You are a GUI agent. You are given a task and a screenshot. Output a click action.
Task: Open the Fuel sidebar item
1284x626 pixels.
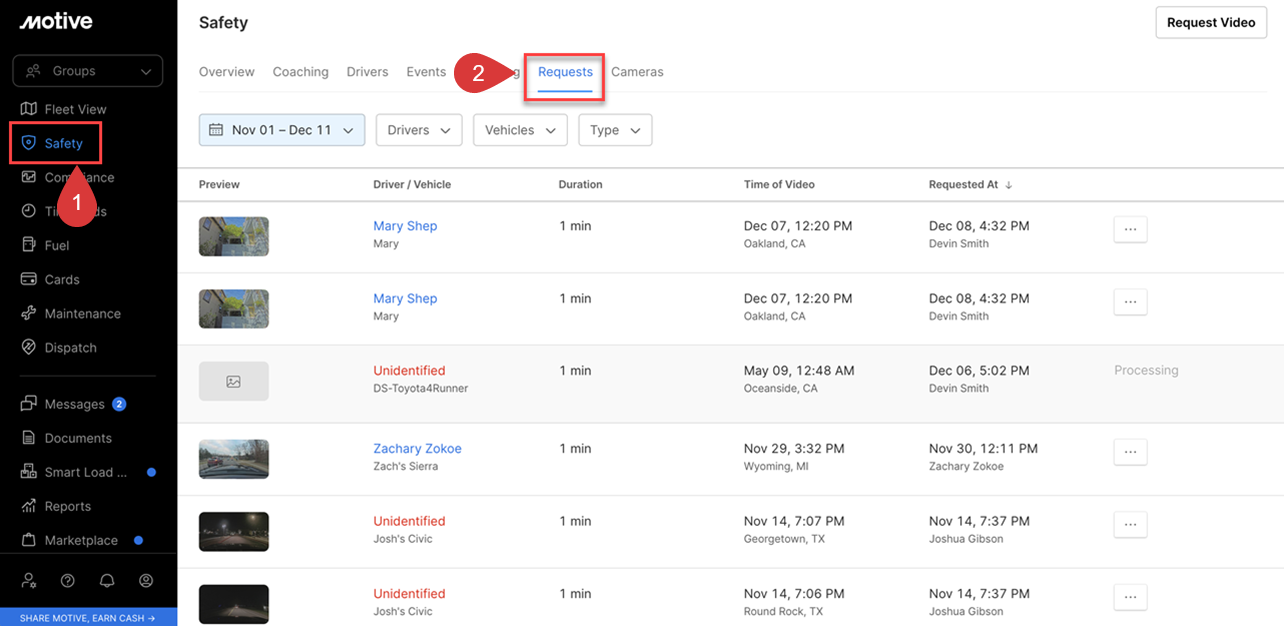[x=45, y=245]
